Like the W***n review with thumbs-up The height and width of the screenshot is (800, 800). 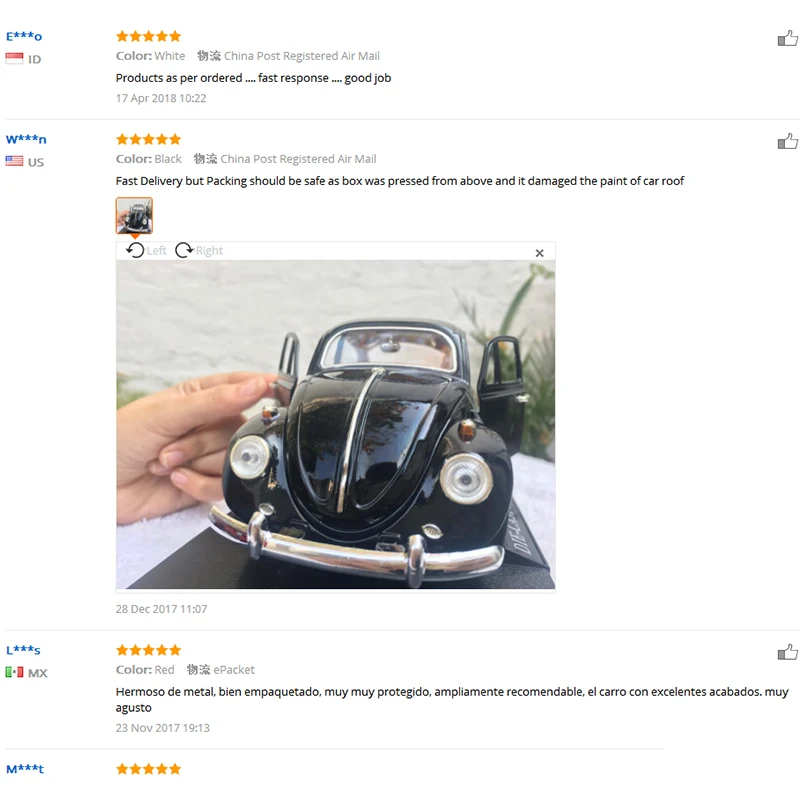pyautogui.click(x=788, y=141)
